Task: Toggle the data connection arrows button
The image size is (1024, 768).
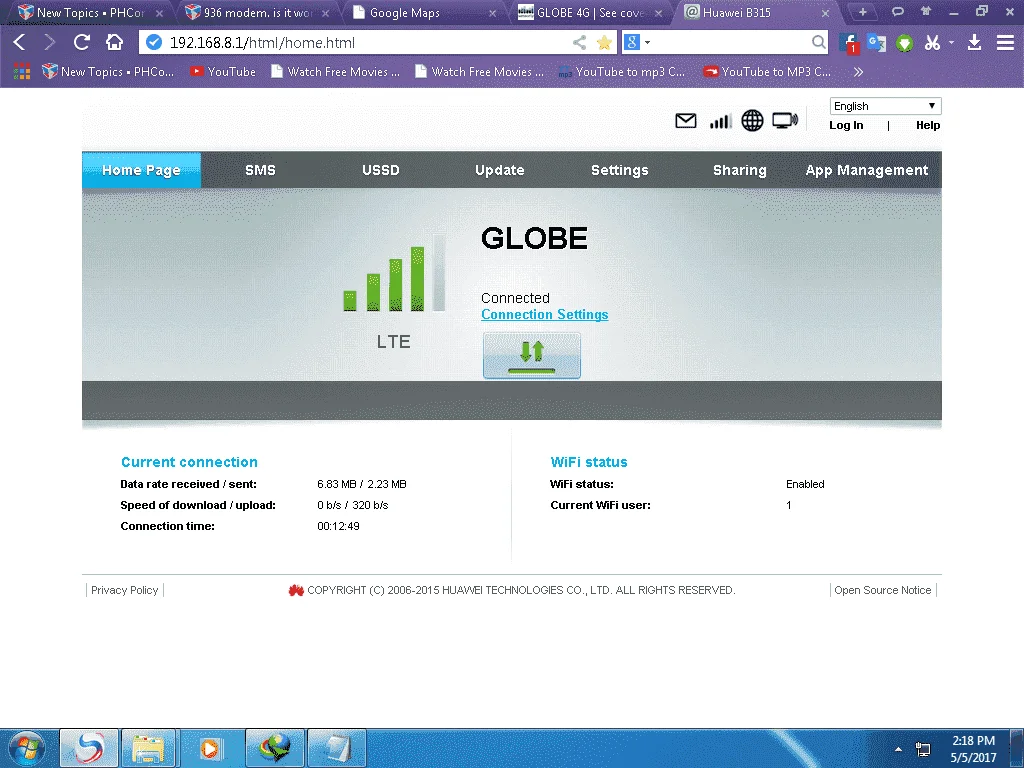Action: [x=532, y=355]
